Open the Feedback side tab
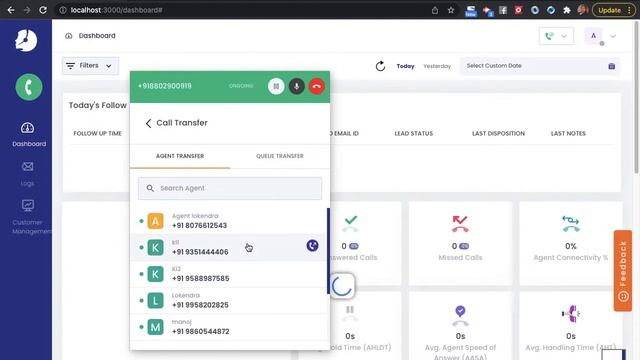 (623, 271)
